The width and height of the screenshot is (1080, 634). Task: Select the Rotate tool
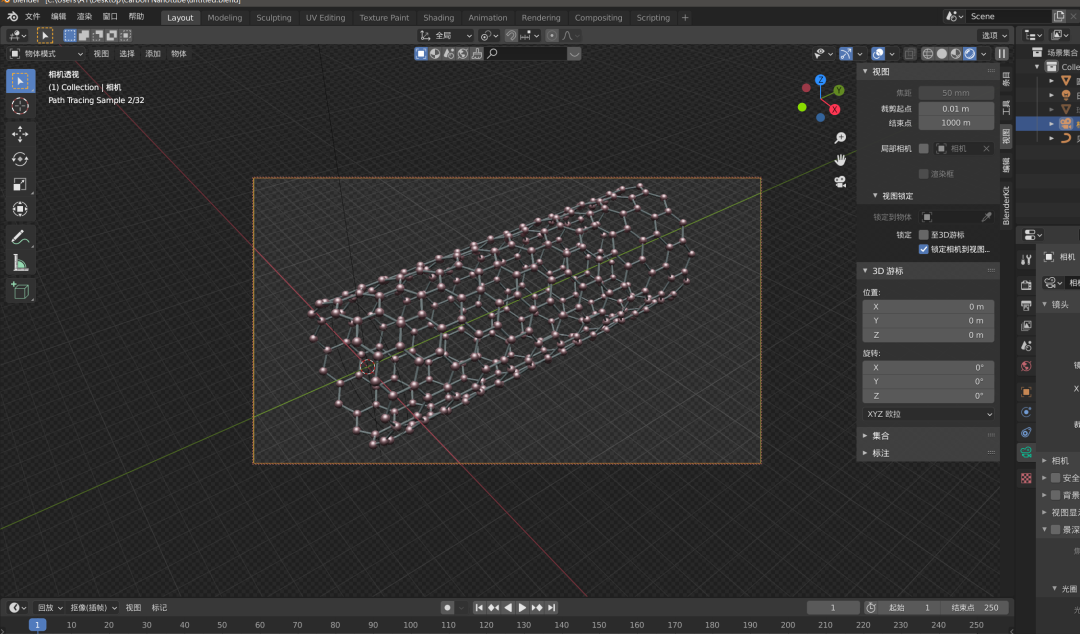21,159
